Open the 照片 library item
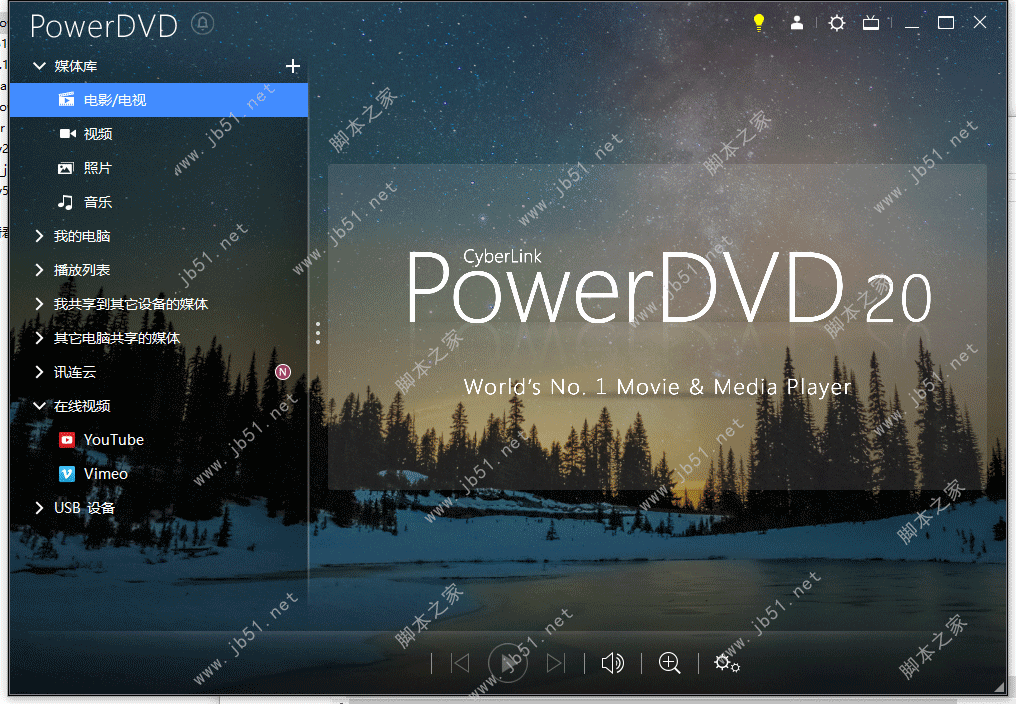The width and height of the screenshot is (1016, 704). pos(159,168)
